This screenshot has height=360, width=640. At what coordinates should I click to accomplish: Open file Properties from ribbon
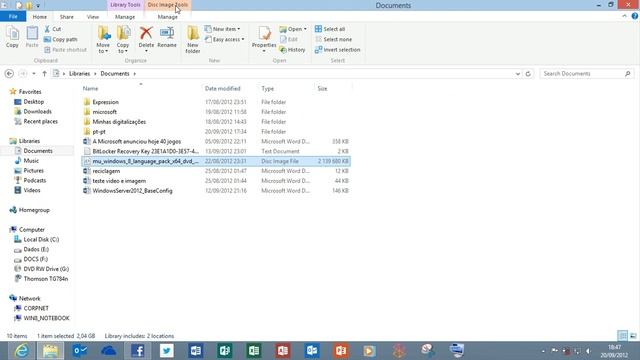pos(264,39)
